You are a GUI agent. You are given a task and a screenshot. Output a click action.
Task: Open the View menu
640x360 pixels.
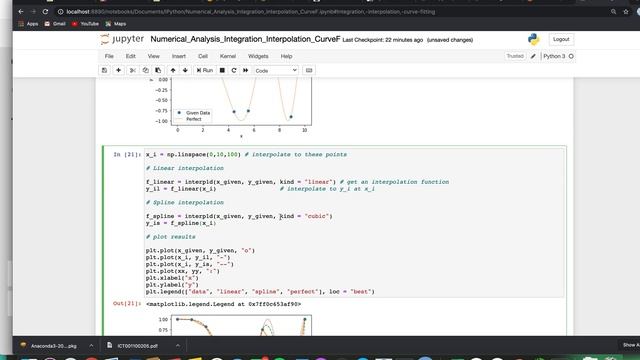[153, 56]
